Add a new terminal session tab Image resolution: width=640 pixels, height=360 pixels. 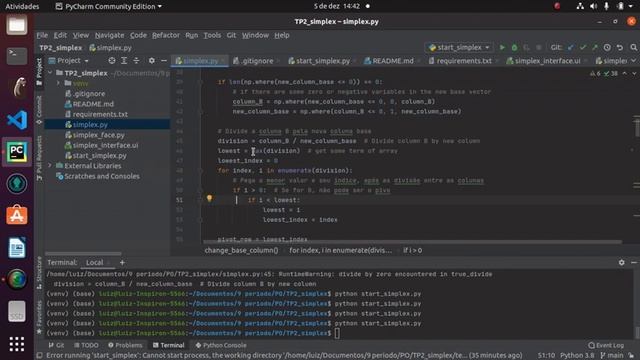point(122,262)
